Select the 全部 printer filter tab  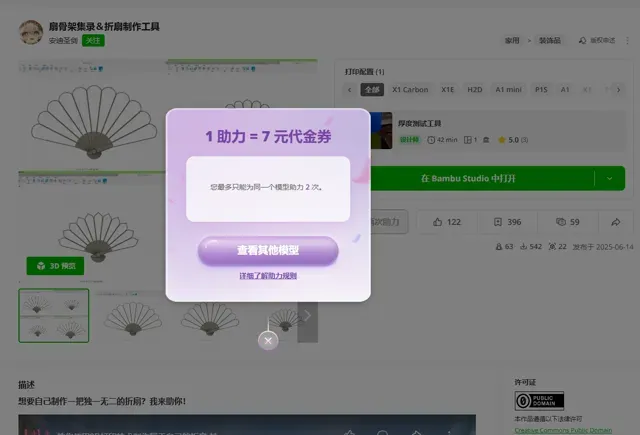[372, 89]
